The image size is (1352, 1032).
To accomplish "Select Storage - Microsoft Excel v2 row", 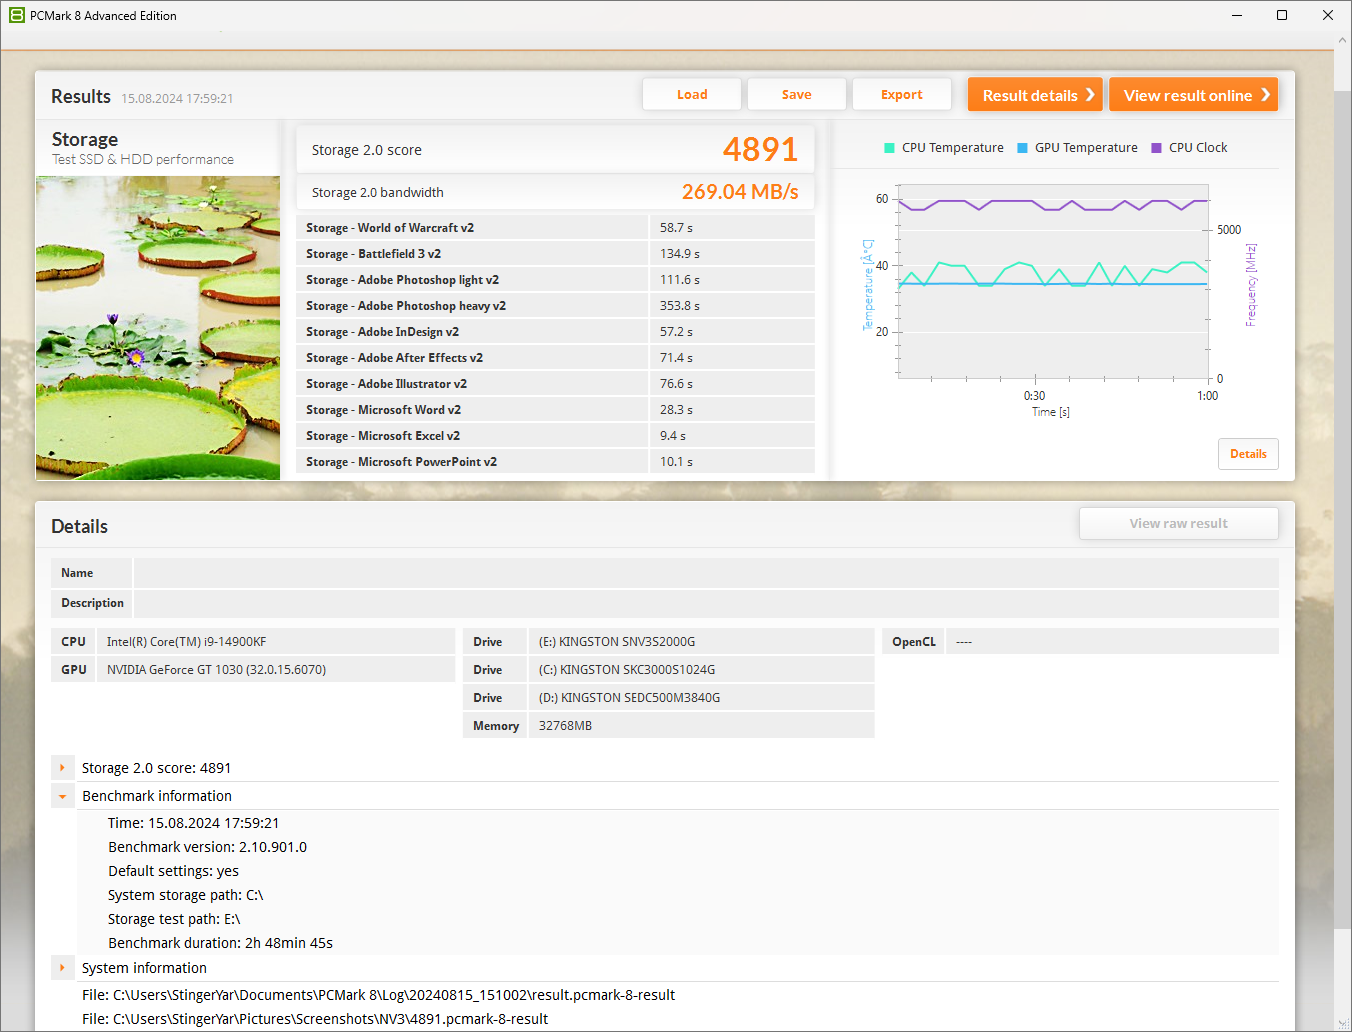I will coord(555,436).
